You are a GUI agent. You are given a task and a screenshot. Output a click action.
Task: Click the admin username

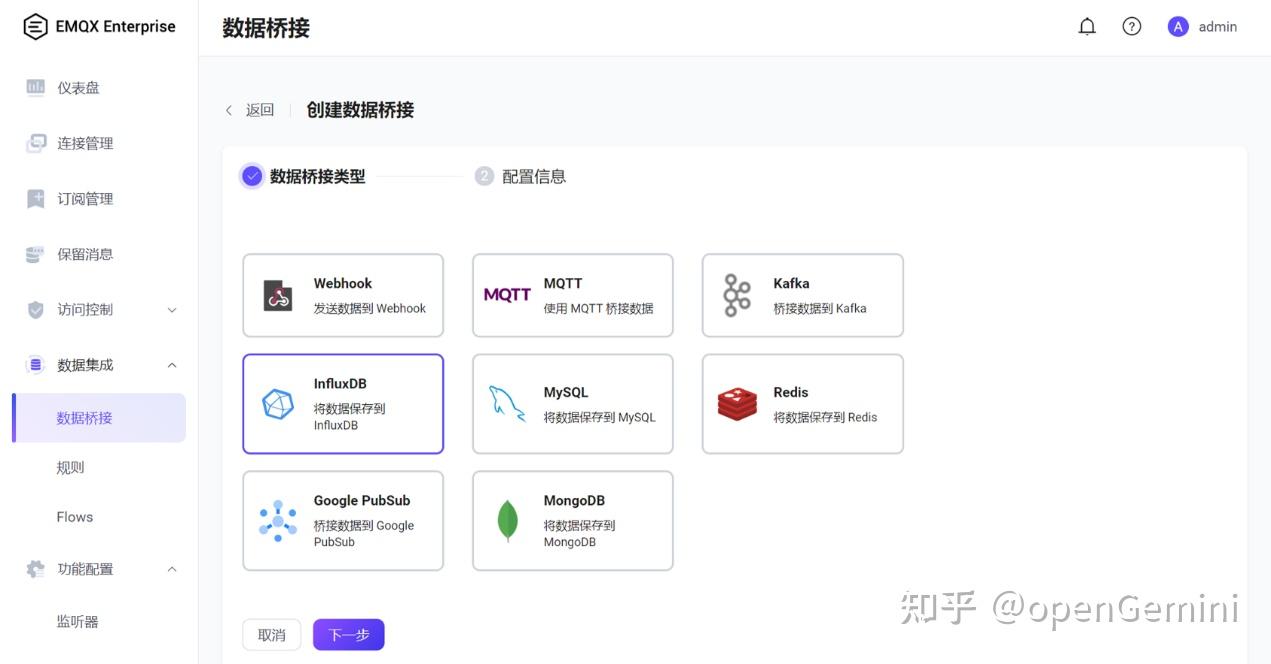pos(1218,27)
